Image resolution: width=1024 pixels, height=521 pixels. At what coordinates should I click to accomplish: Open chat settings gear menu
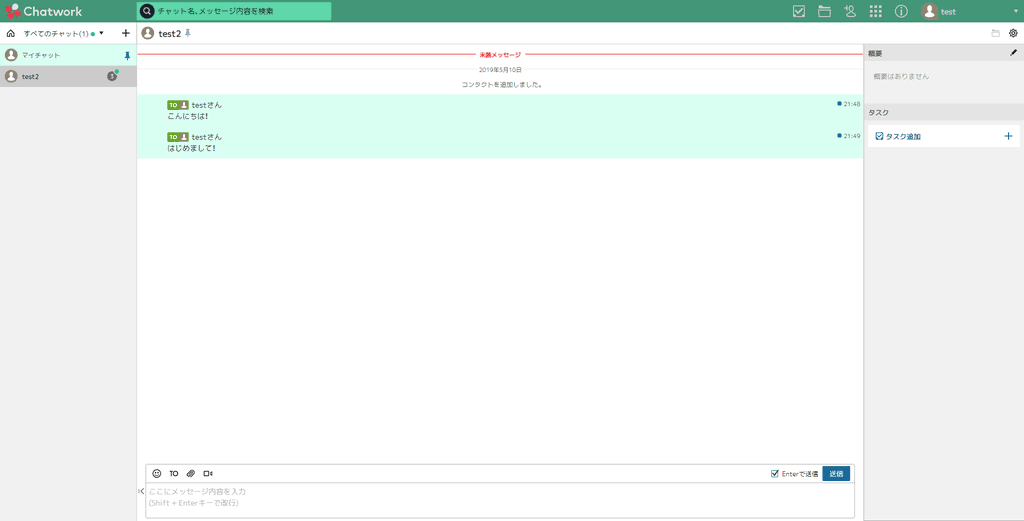[1013, 33]
